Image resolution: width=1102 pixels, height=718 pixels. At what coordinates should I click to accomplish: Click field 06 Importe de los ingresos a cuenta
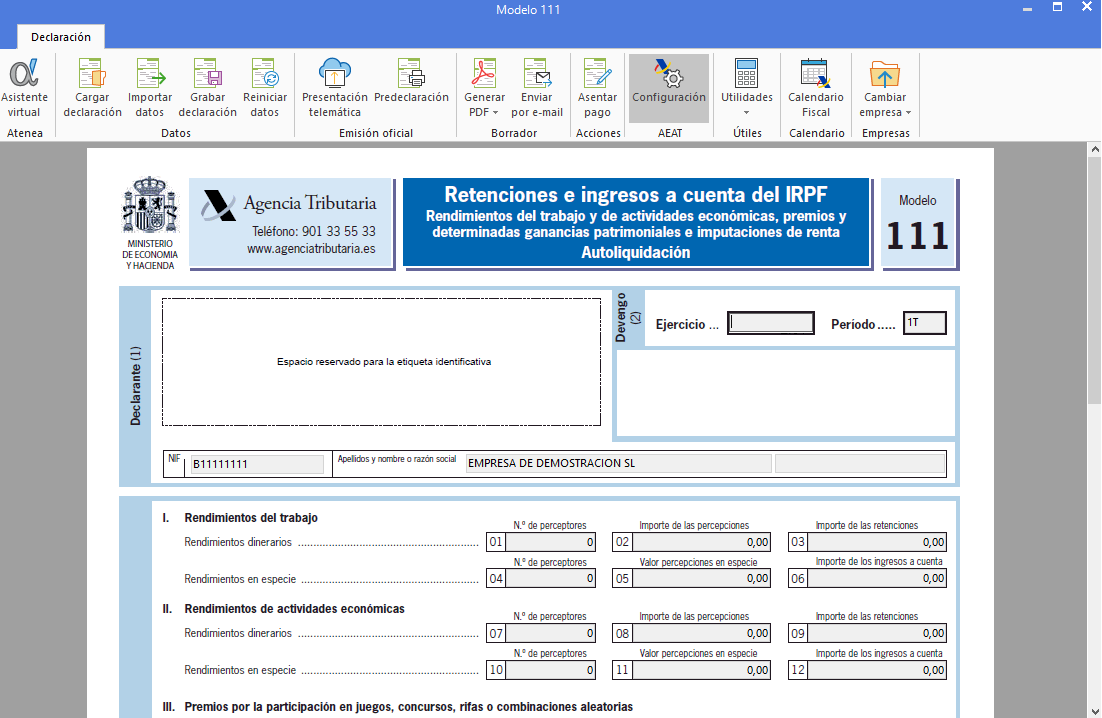(876, 578)
